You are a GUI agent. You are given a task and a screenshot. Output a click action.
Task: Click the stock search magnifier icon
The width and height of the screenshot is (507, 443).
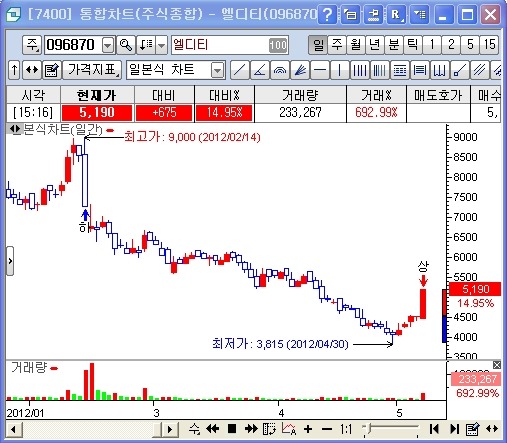(x=126, y=45)
